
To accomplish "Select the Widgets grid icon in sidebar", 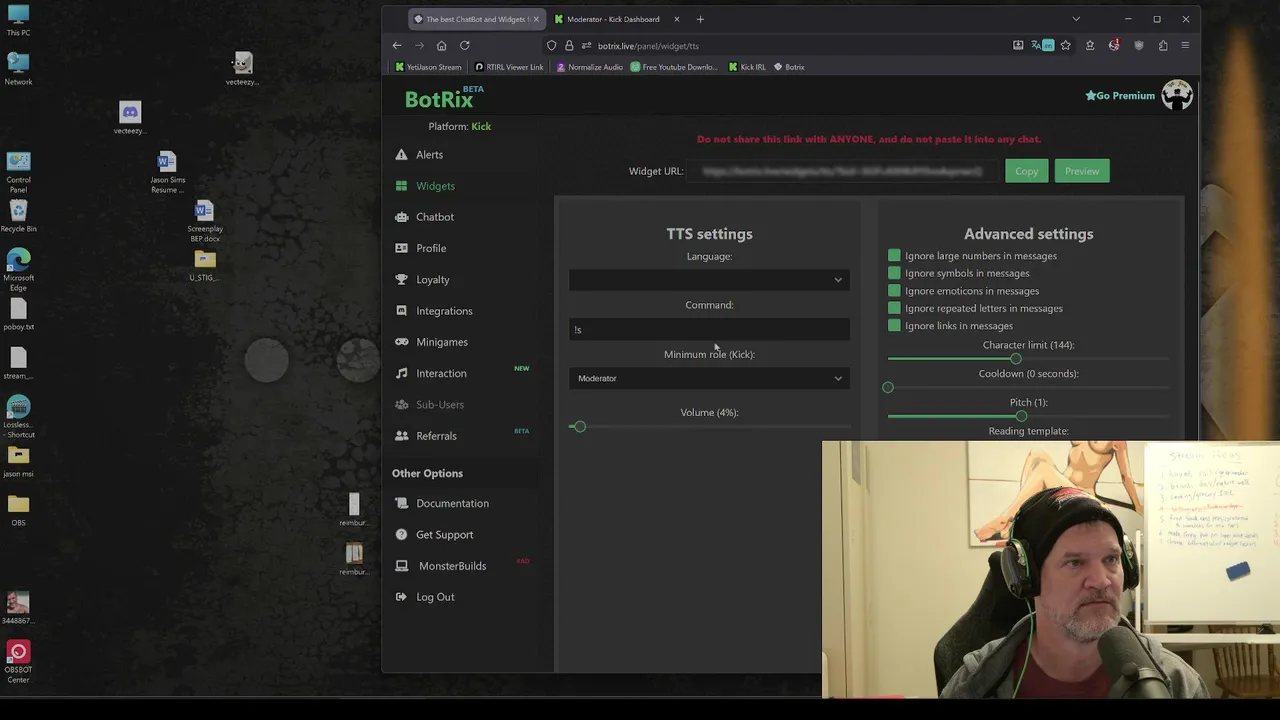I will click(401, 186).
